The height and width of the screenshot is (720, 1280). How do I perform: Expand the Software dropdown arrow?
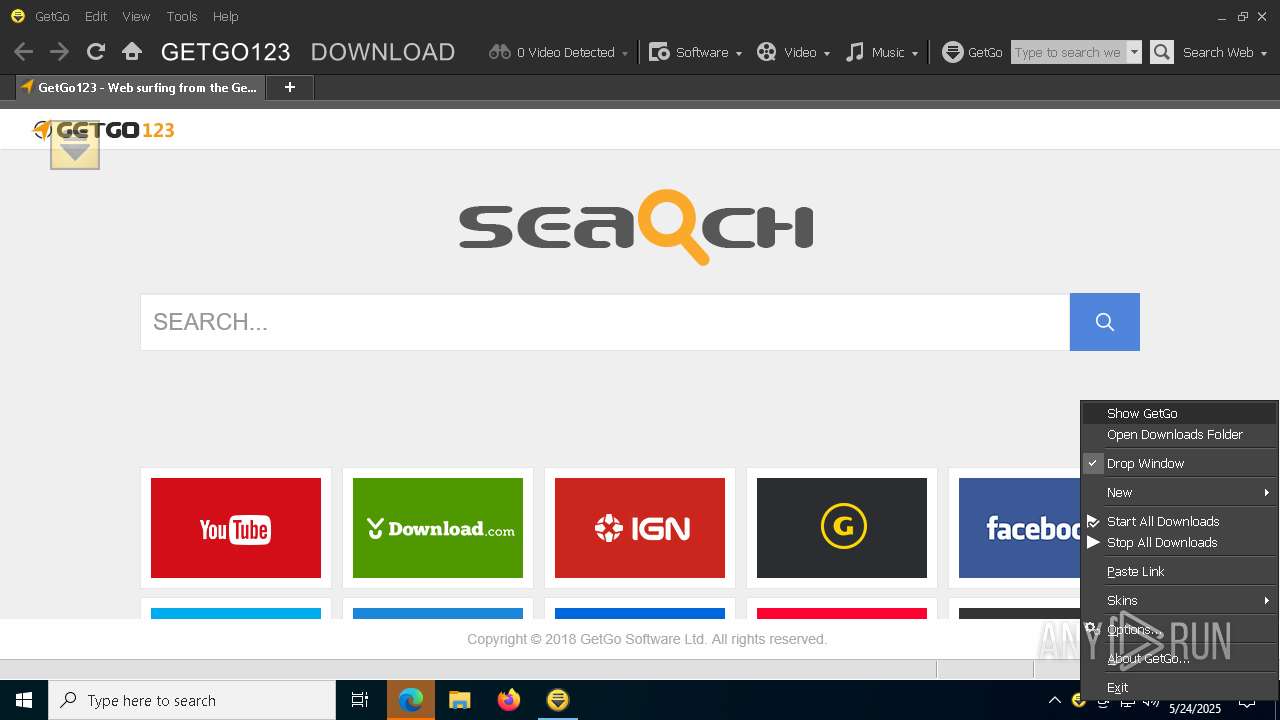[x=738, y=53]
